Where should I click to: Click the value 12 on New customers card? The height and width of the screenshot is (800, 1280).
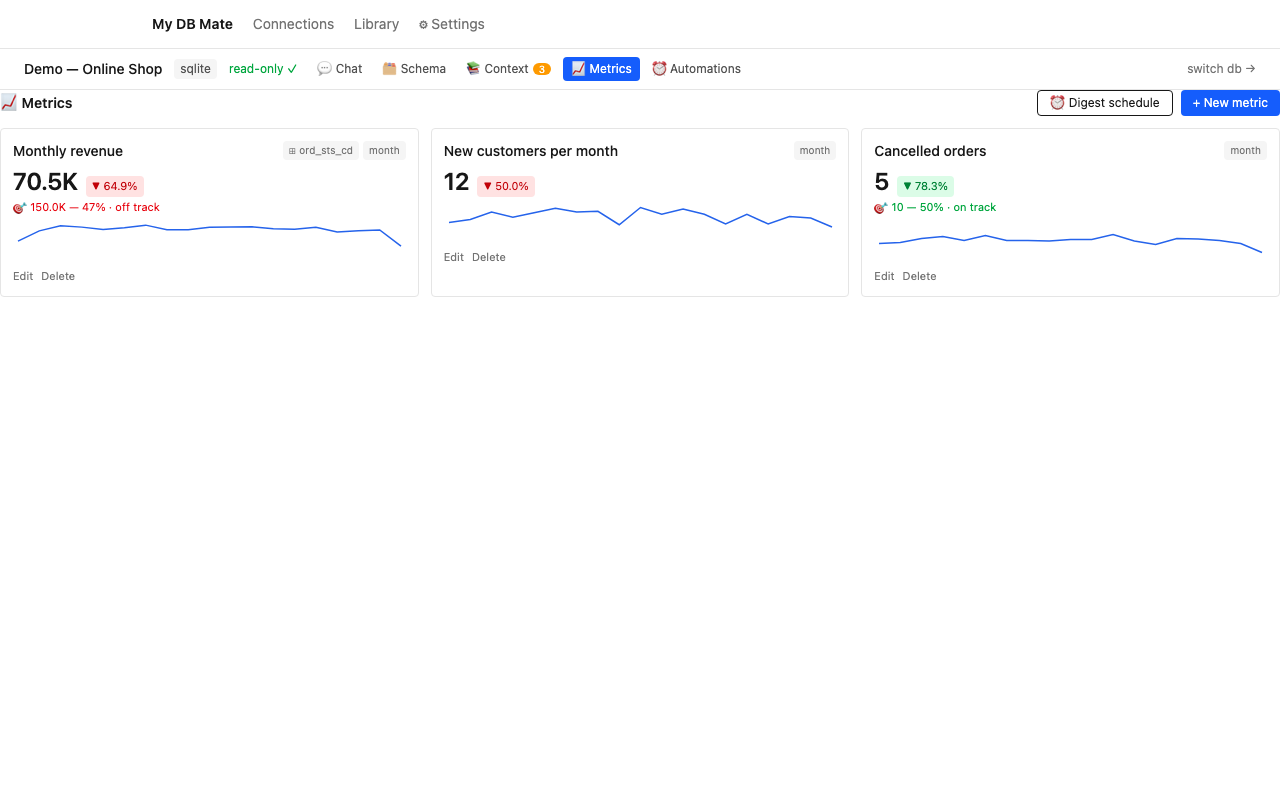456,182
